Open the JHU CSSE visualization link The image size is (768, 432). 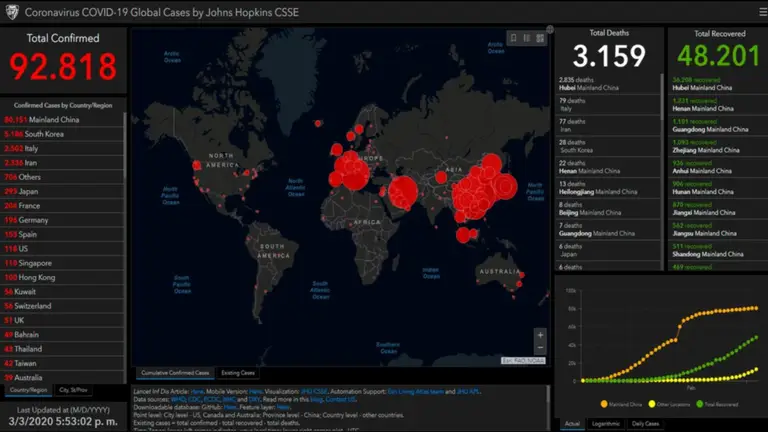[x=314, y=392]
